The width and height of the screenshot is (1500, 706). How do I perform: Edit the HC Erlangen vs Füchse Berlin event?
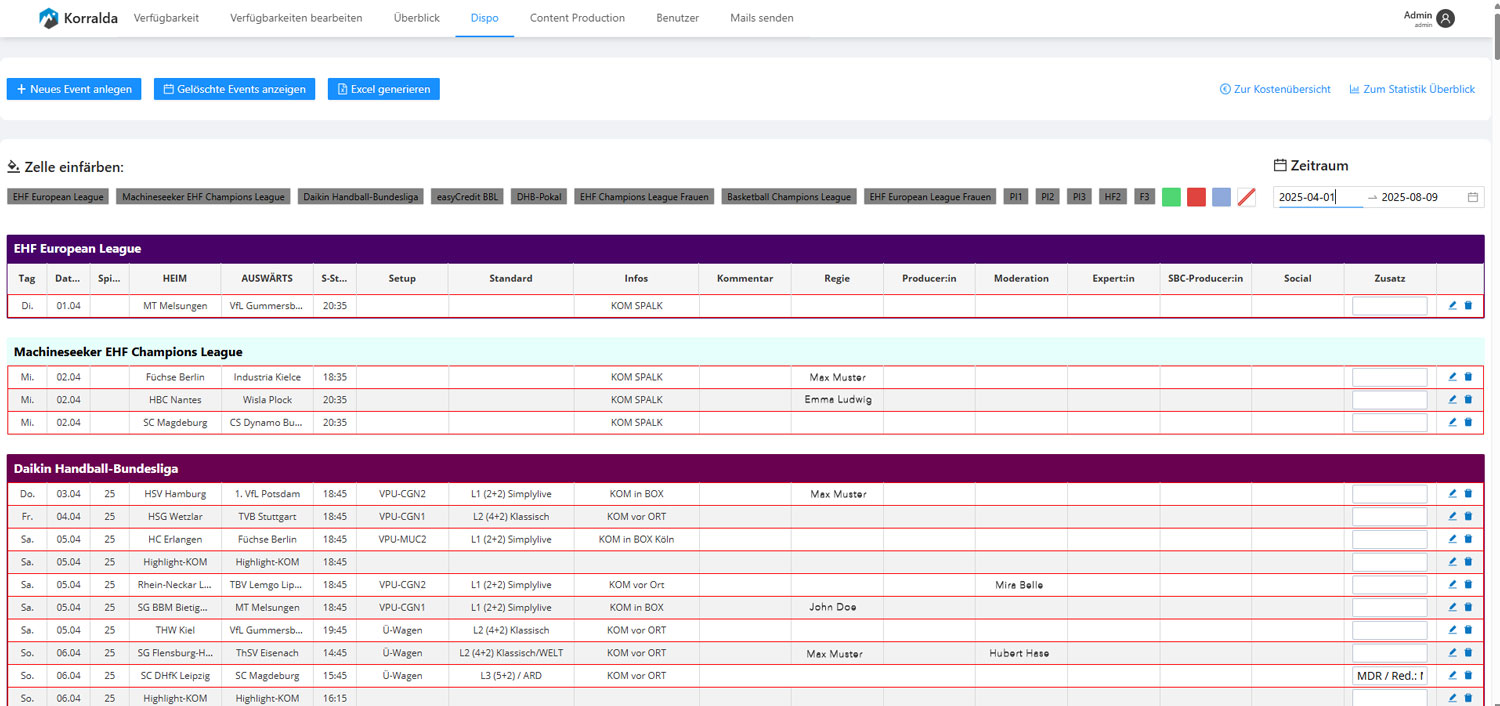(1453, 540)
